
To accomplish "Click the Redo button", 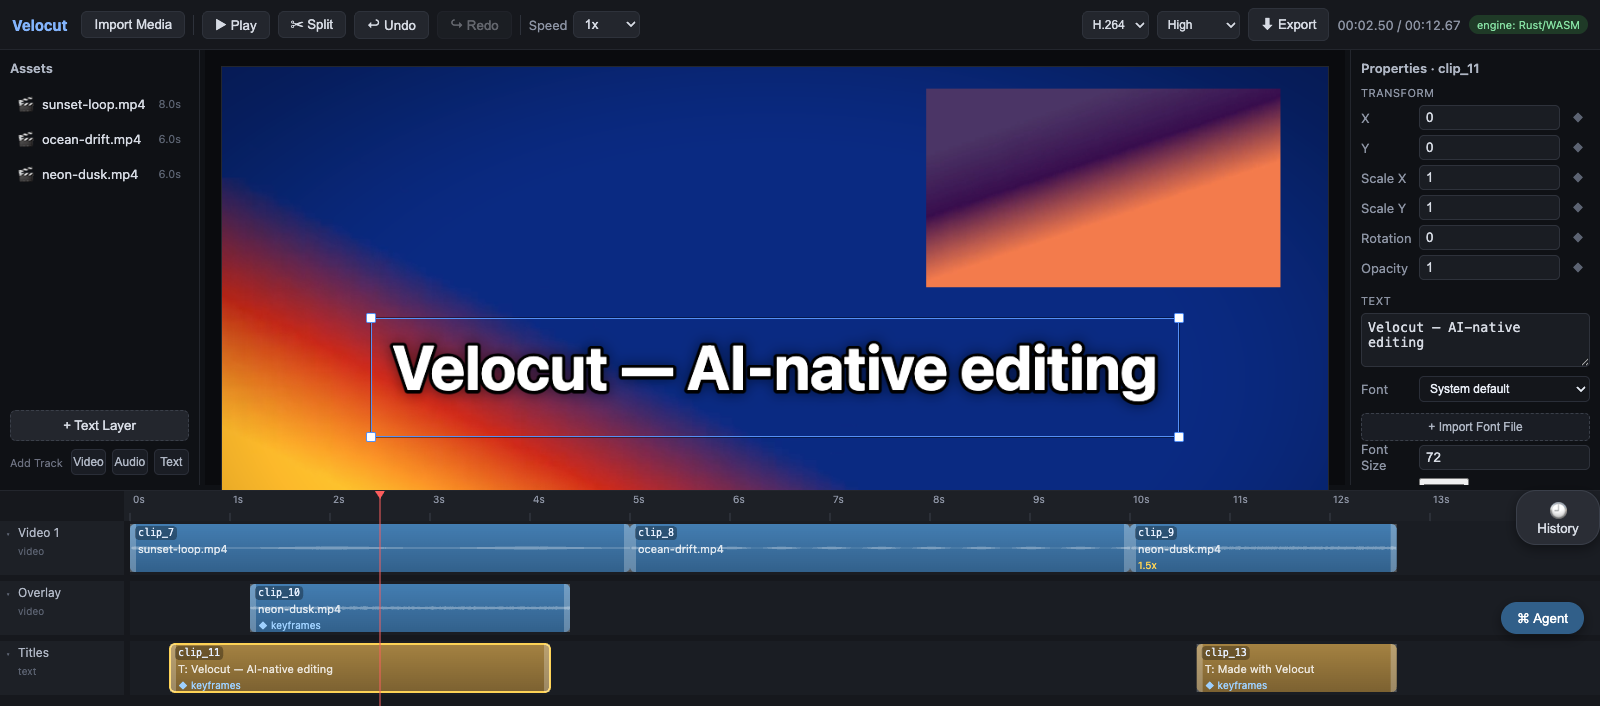I will coord(474,25).
